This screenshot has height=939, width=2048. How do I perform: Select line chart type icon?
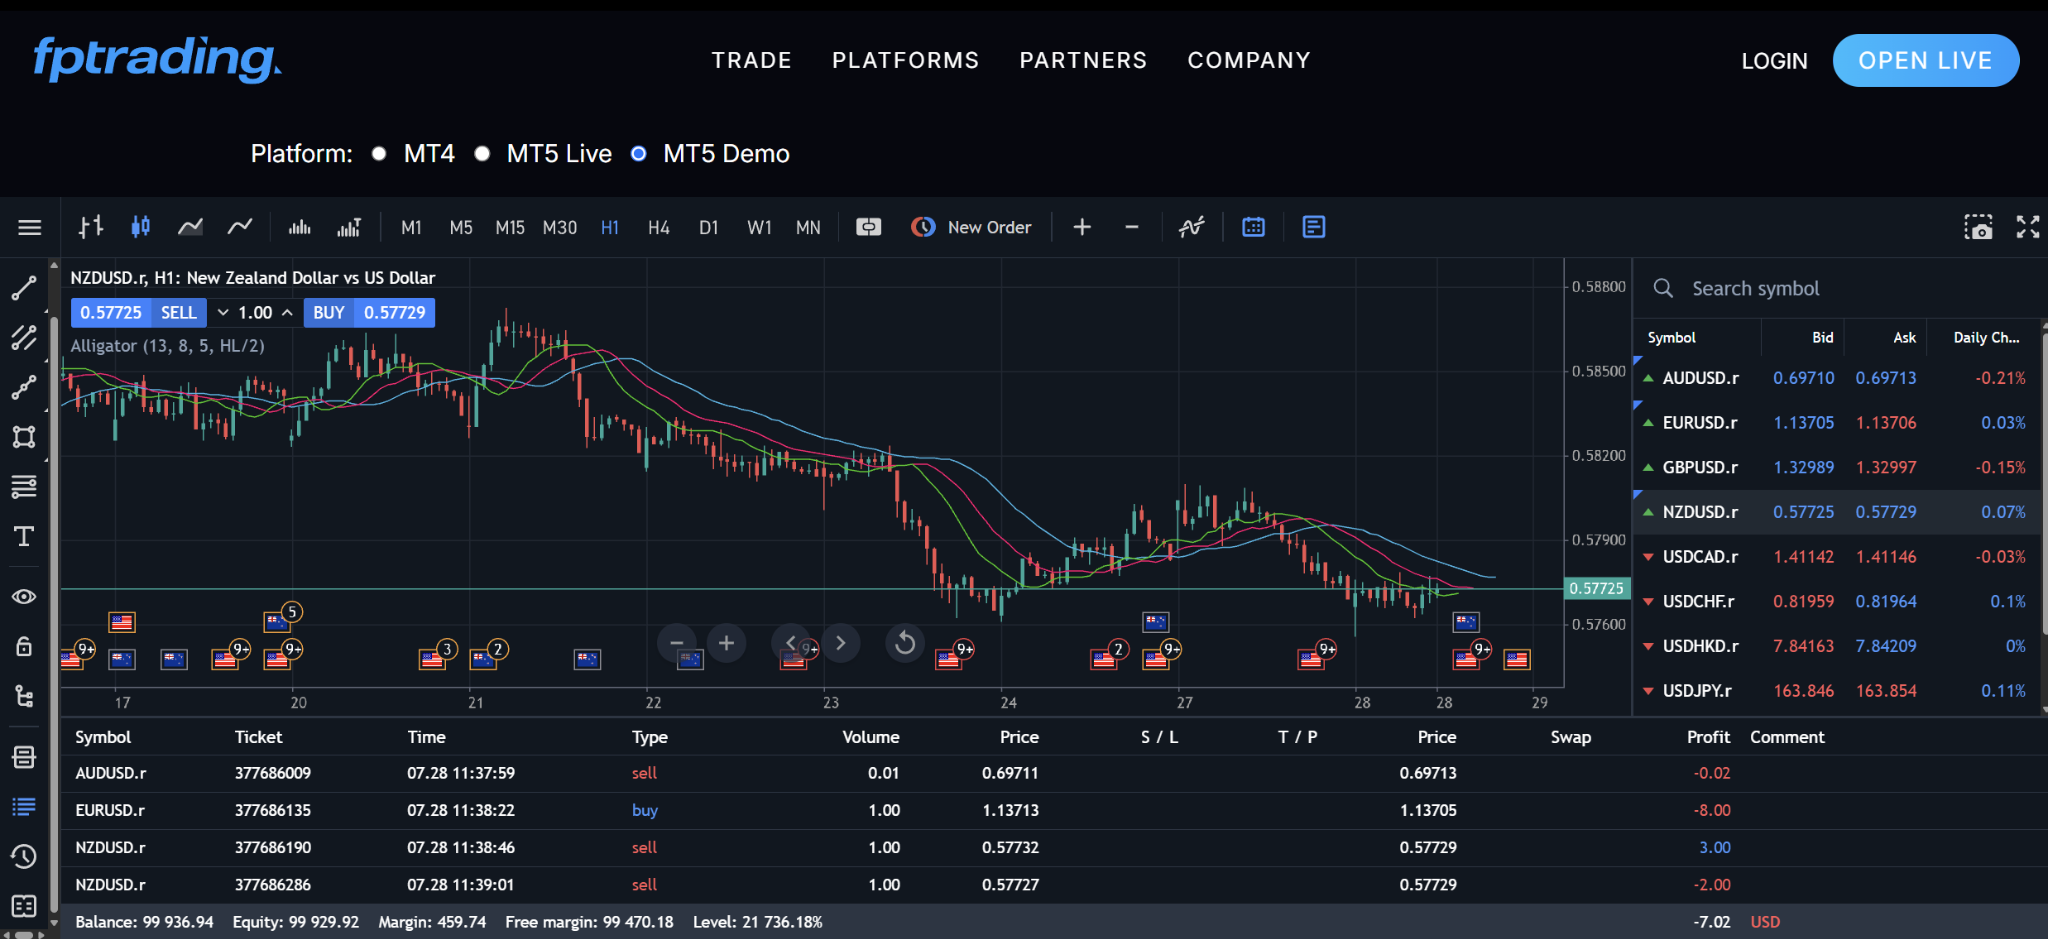pos(240,227)
